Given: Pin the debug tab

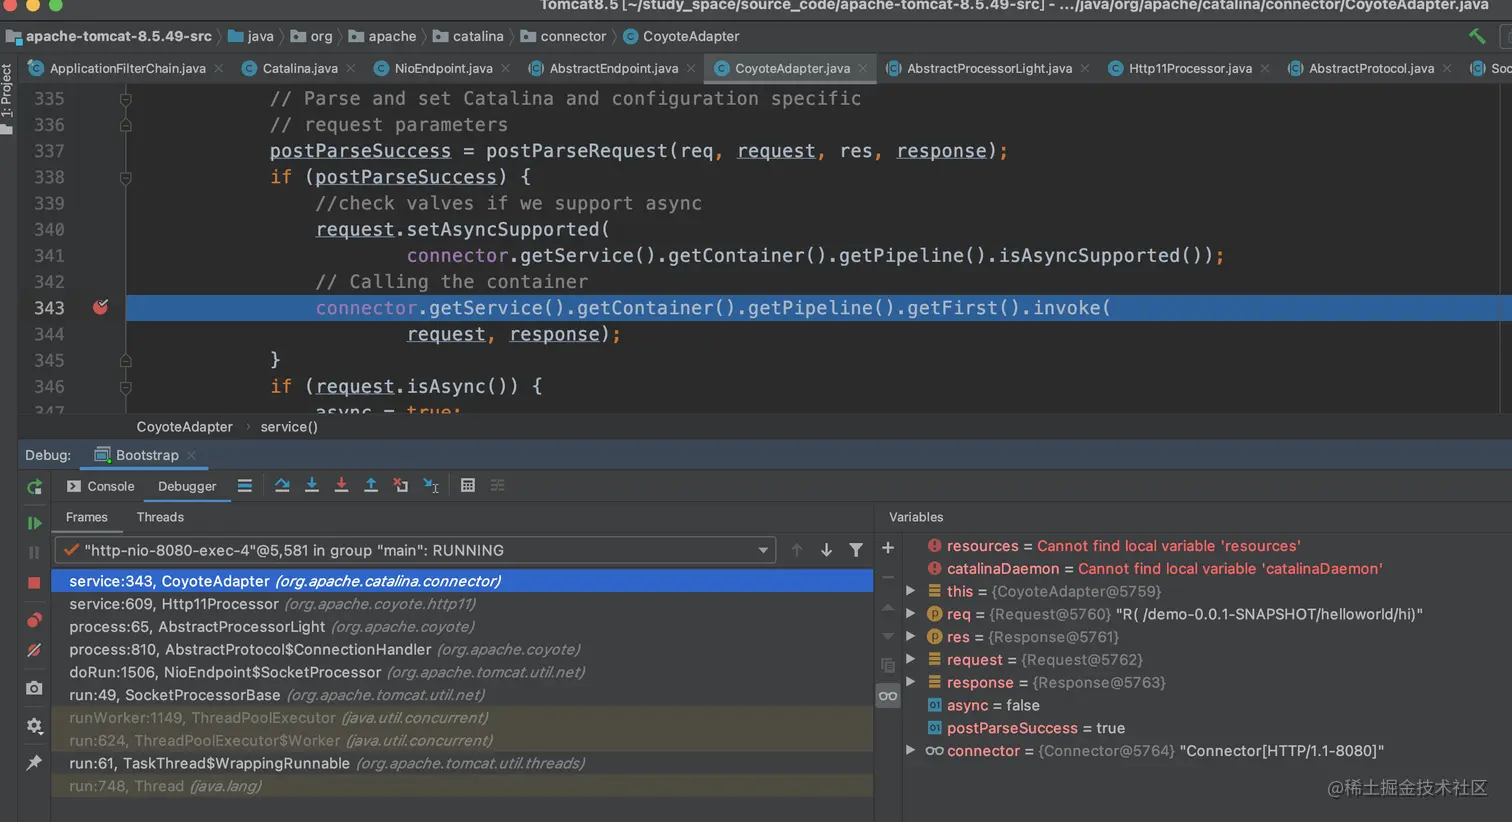Looking at the screenshot, I should pos(34,763).
